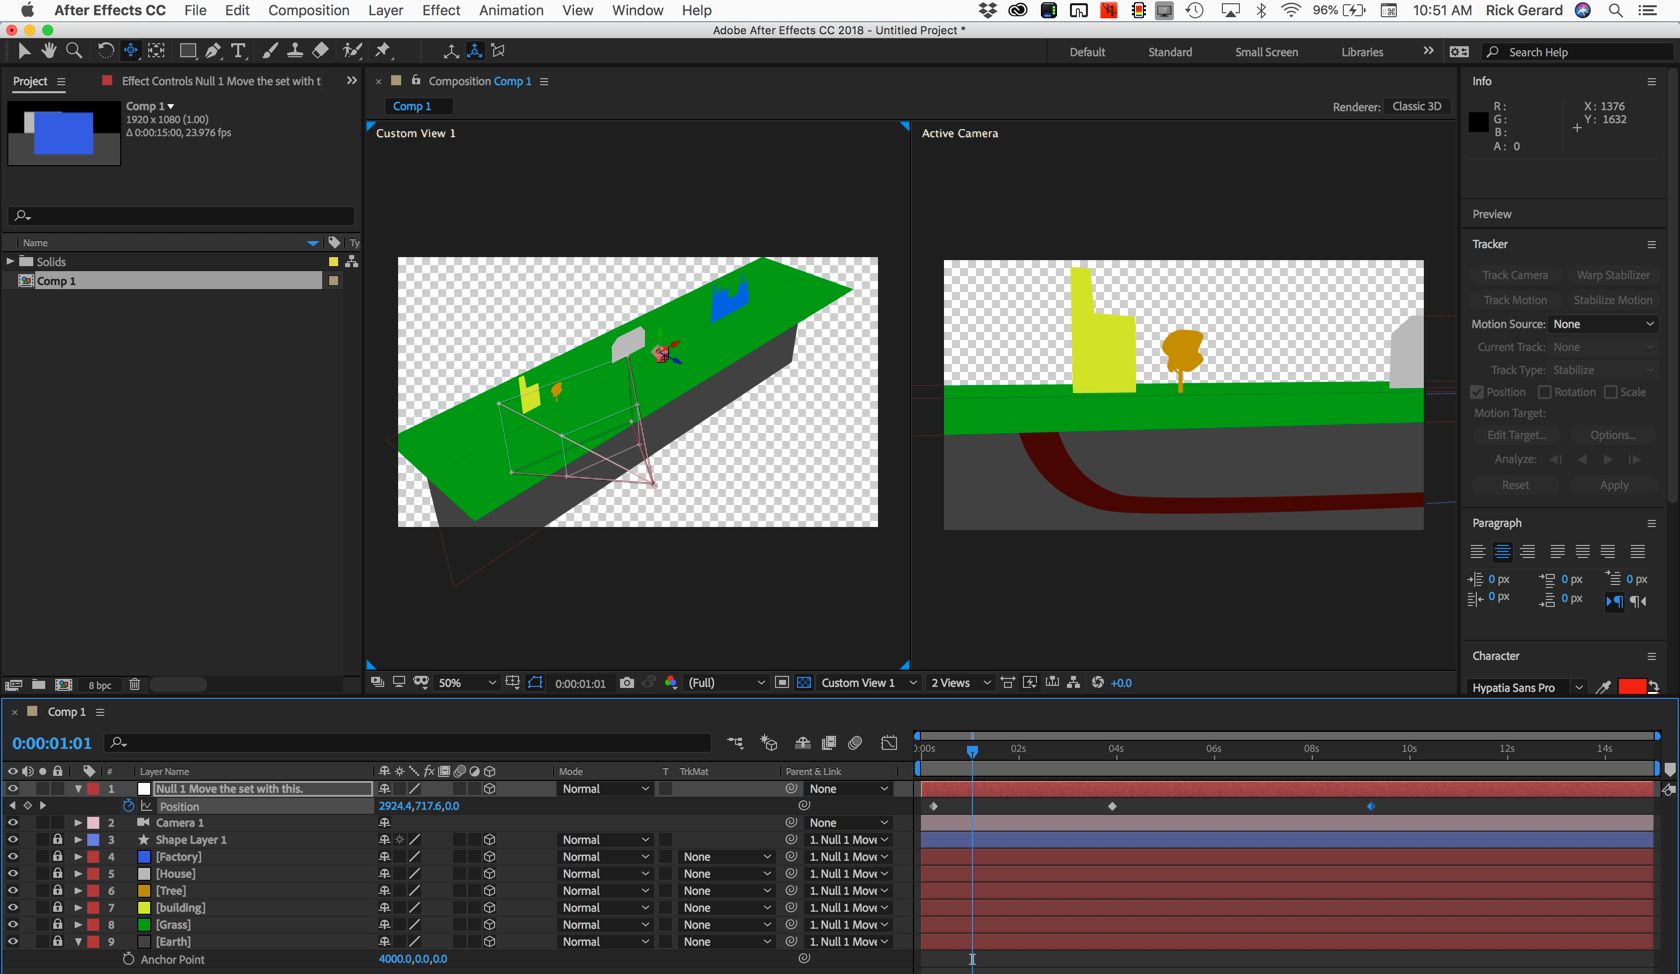1680x974 pixels.
Task: Expand the Solids folder in Project panel
Action: click(x=11, y=262)
